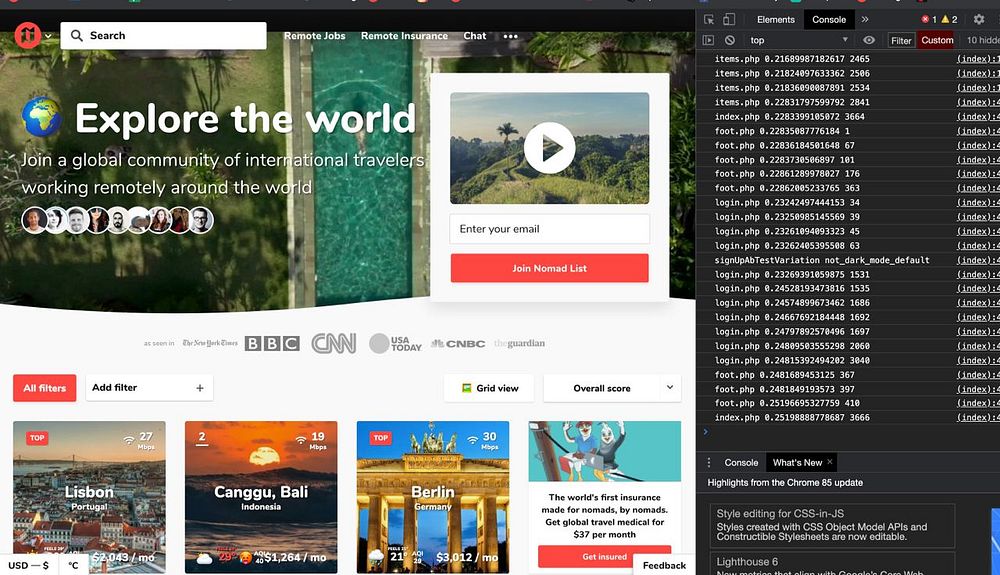The height and width of the screenshot is (575, 1000).
Task: Click The New York Times logo
Action: click(210, 343)
